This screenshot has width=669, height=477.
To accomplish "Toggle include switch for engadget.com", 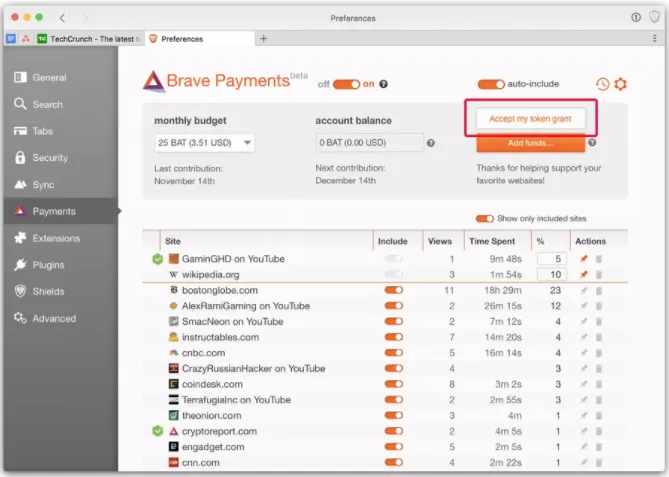I will pos(394,446).
